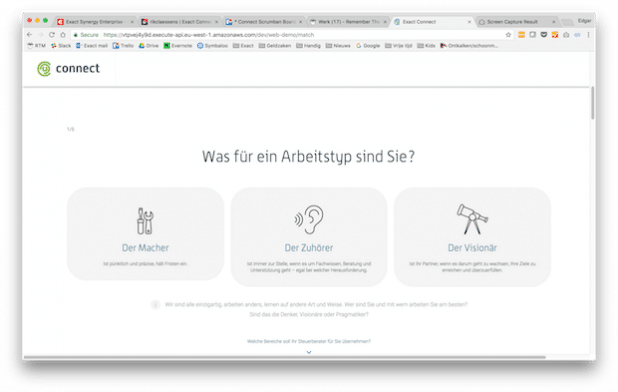Open the RTM bookmark
This screenshot has height=392, width=618.
pyautogui.click(x=36, y=46)
